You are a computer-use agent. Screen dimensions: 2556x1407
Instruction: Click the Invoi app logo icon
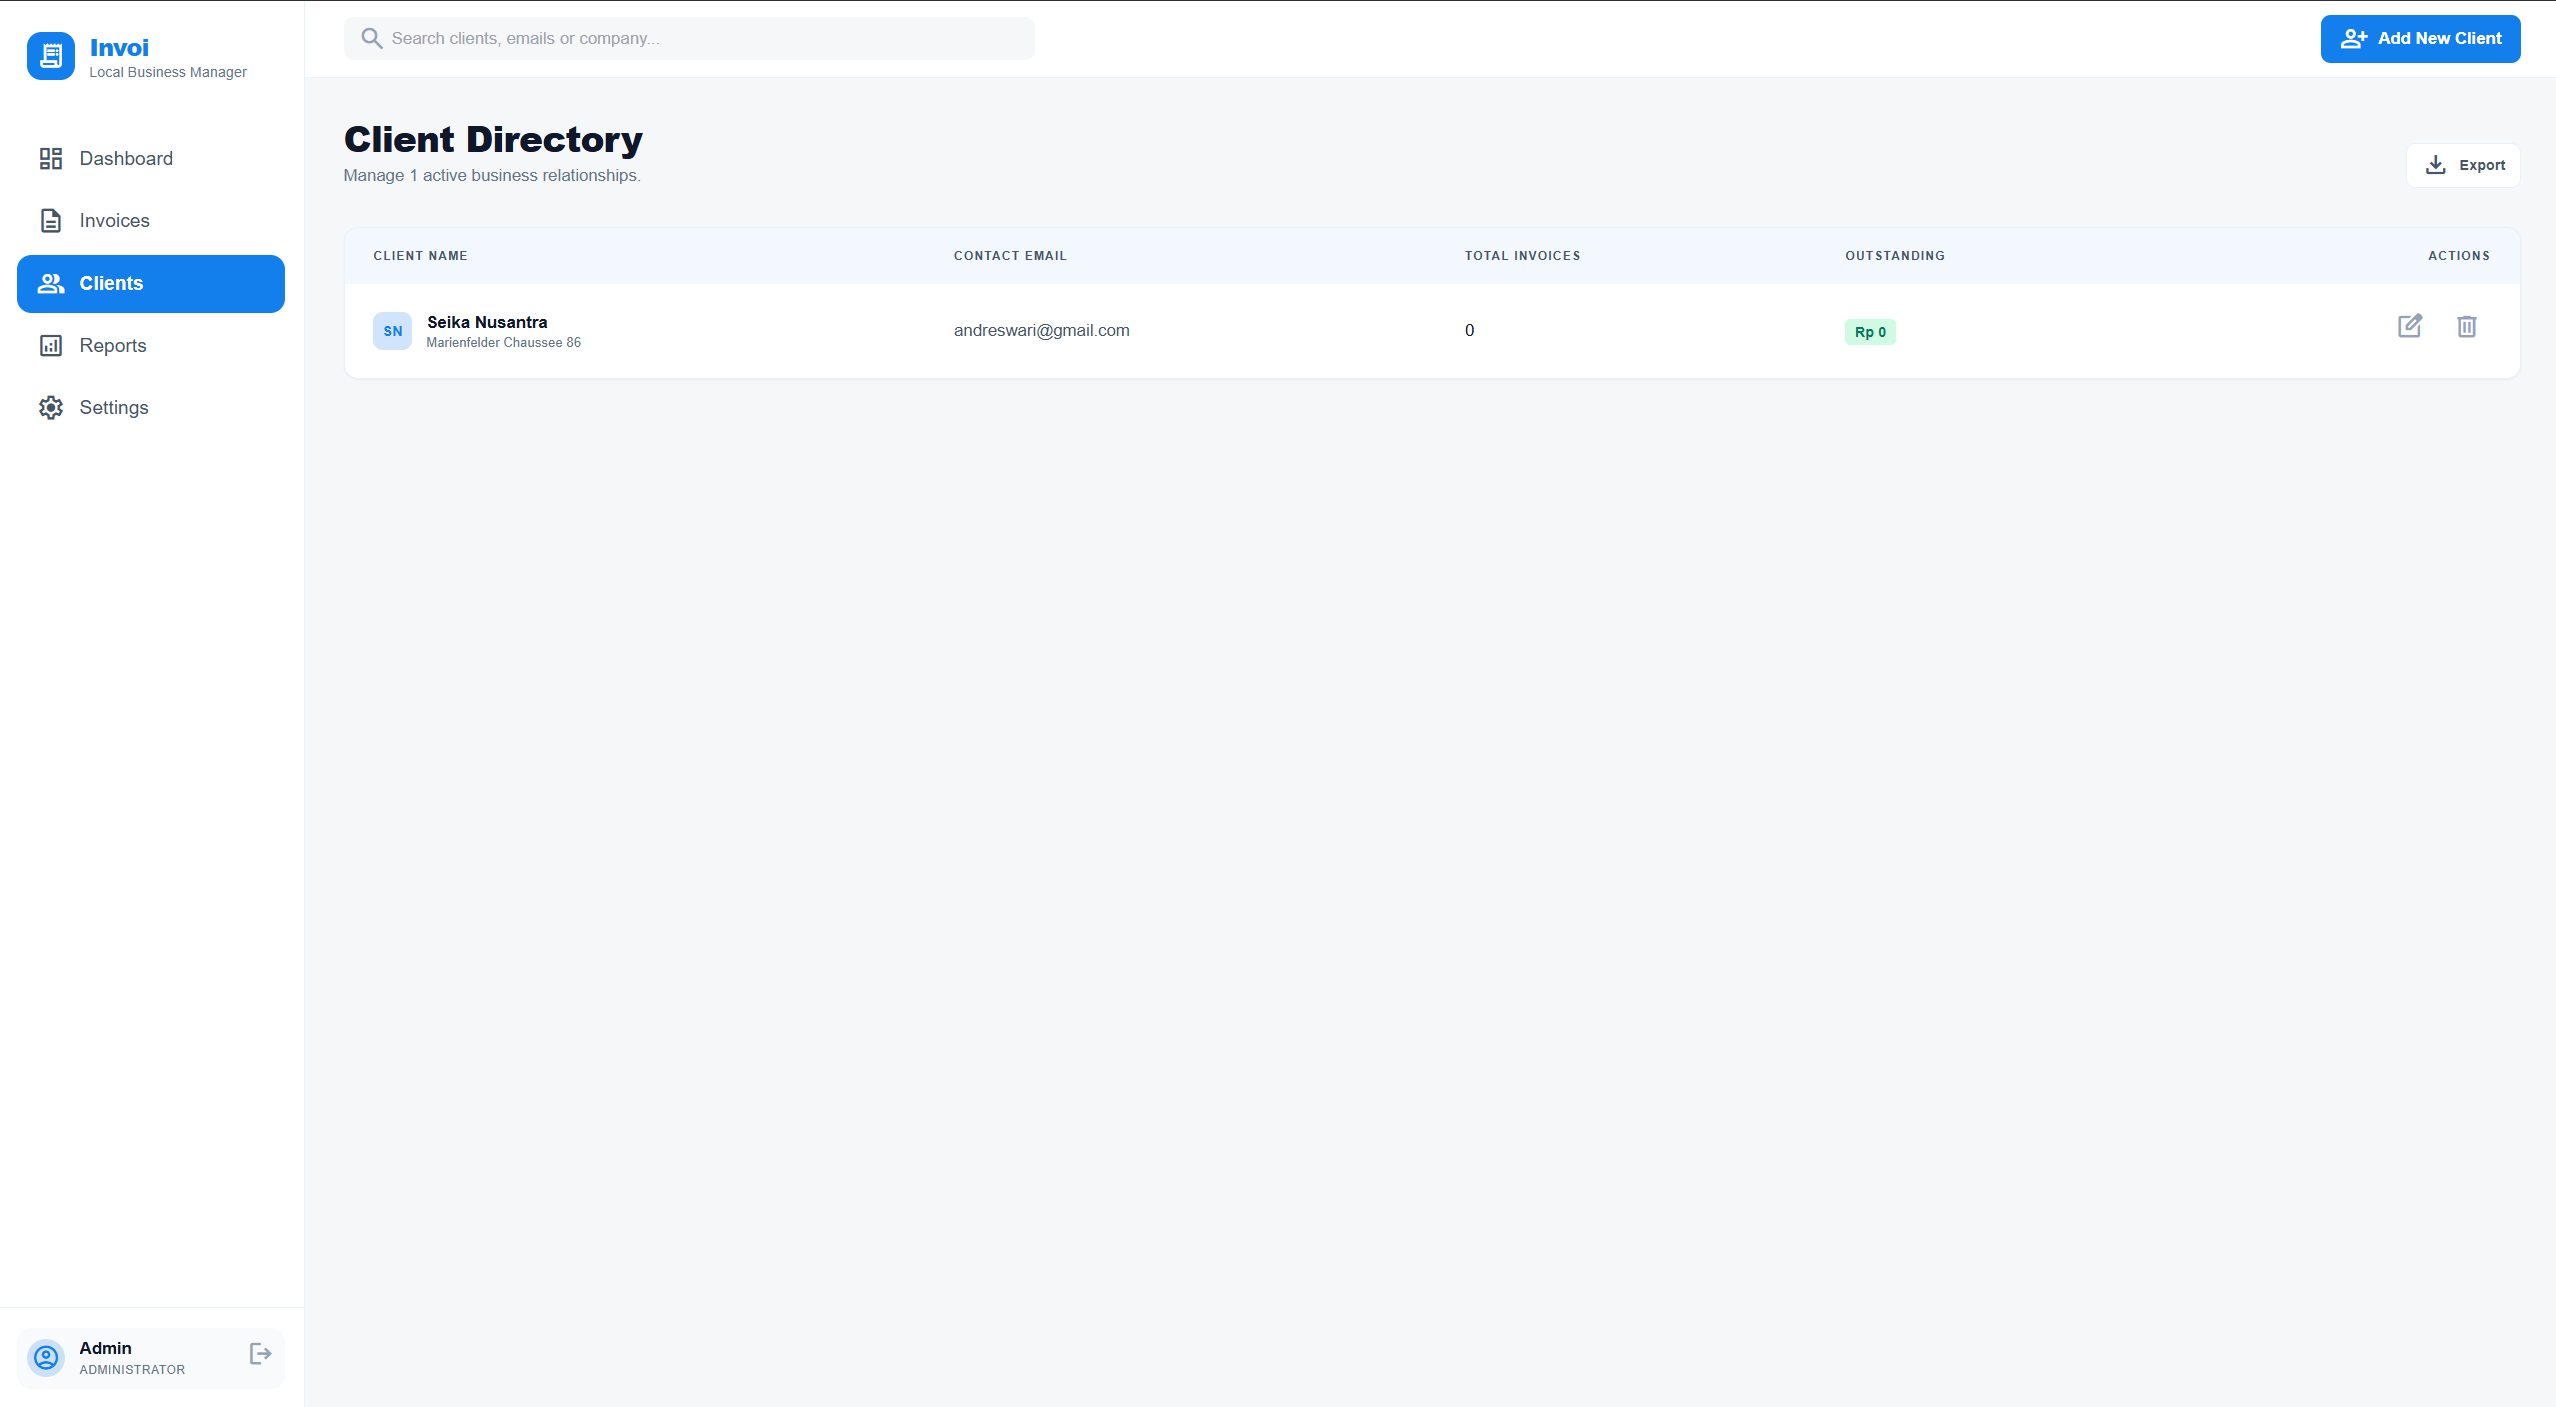(x=51, y=56)
